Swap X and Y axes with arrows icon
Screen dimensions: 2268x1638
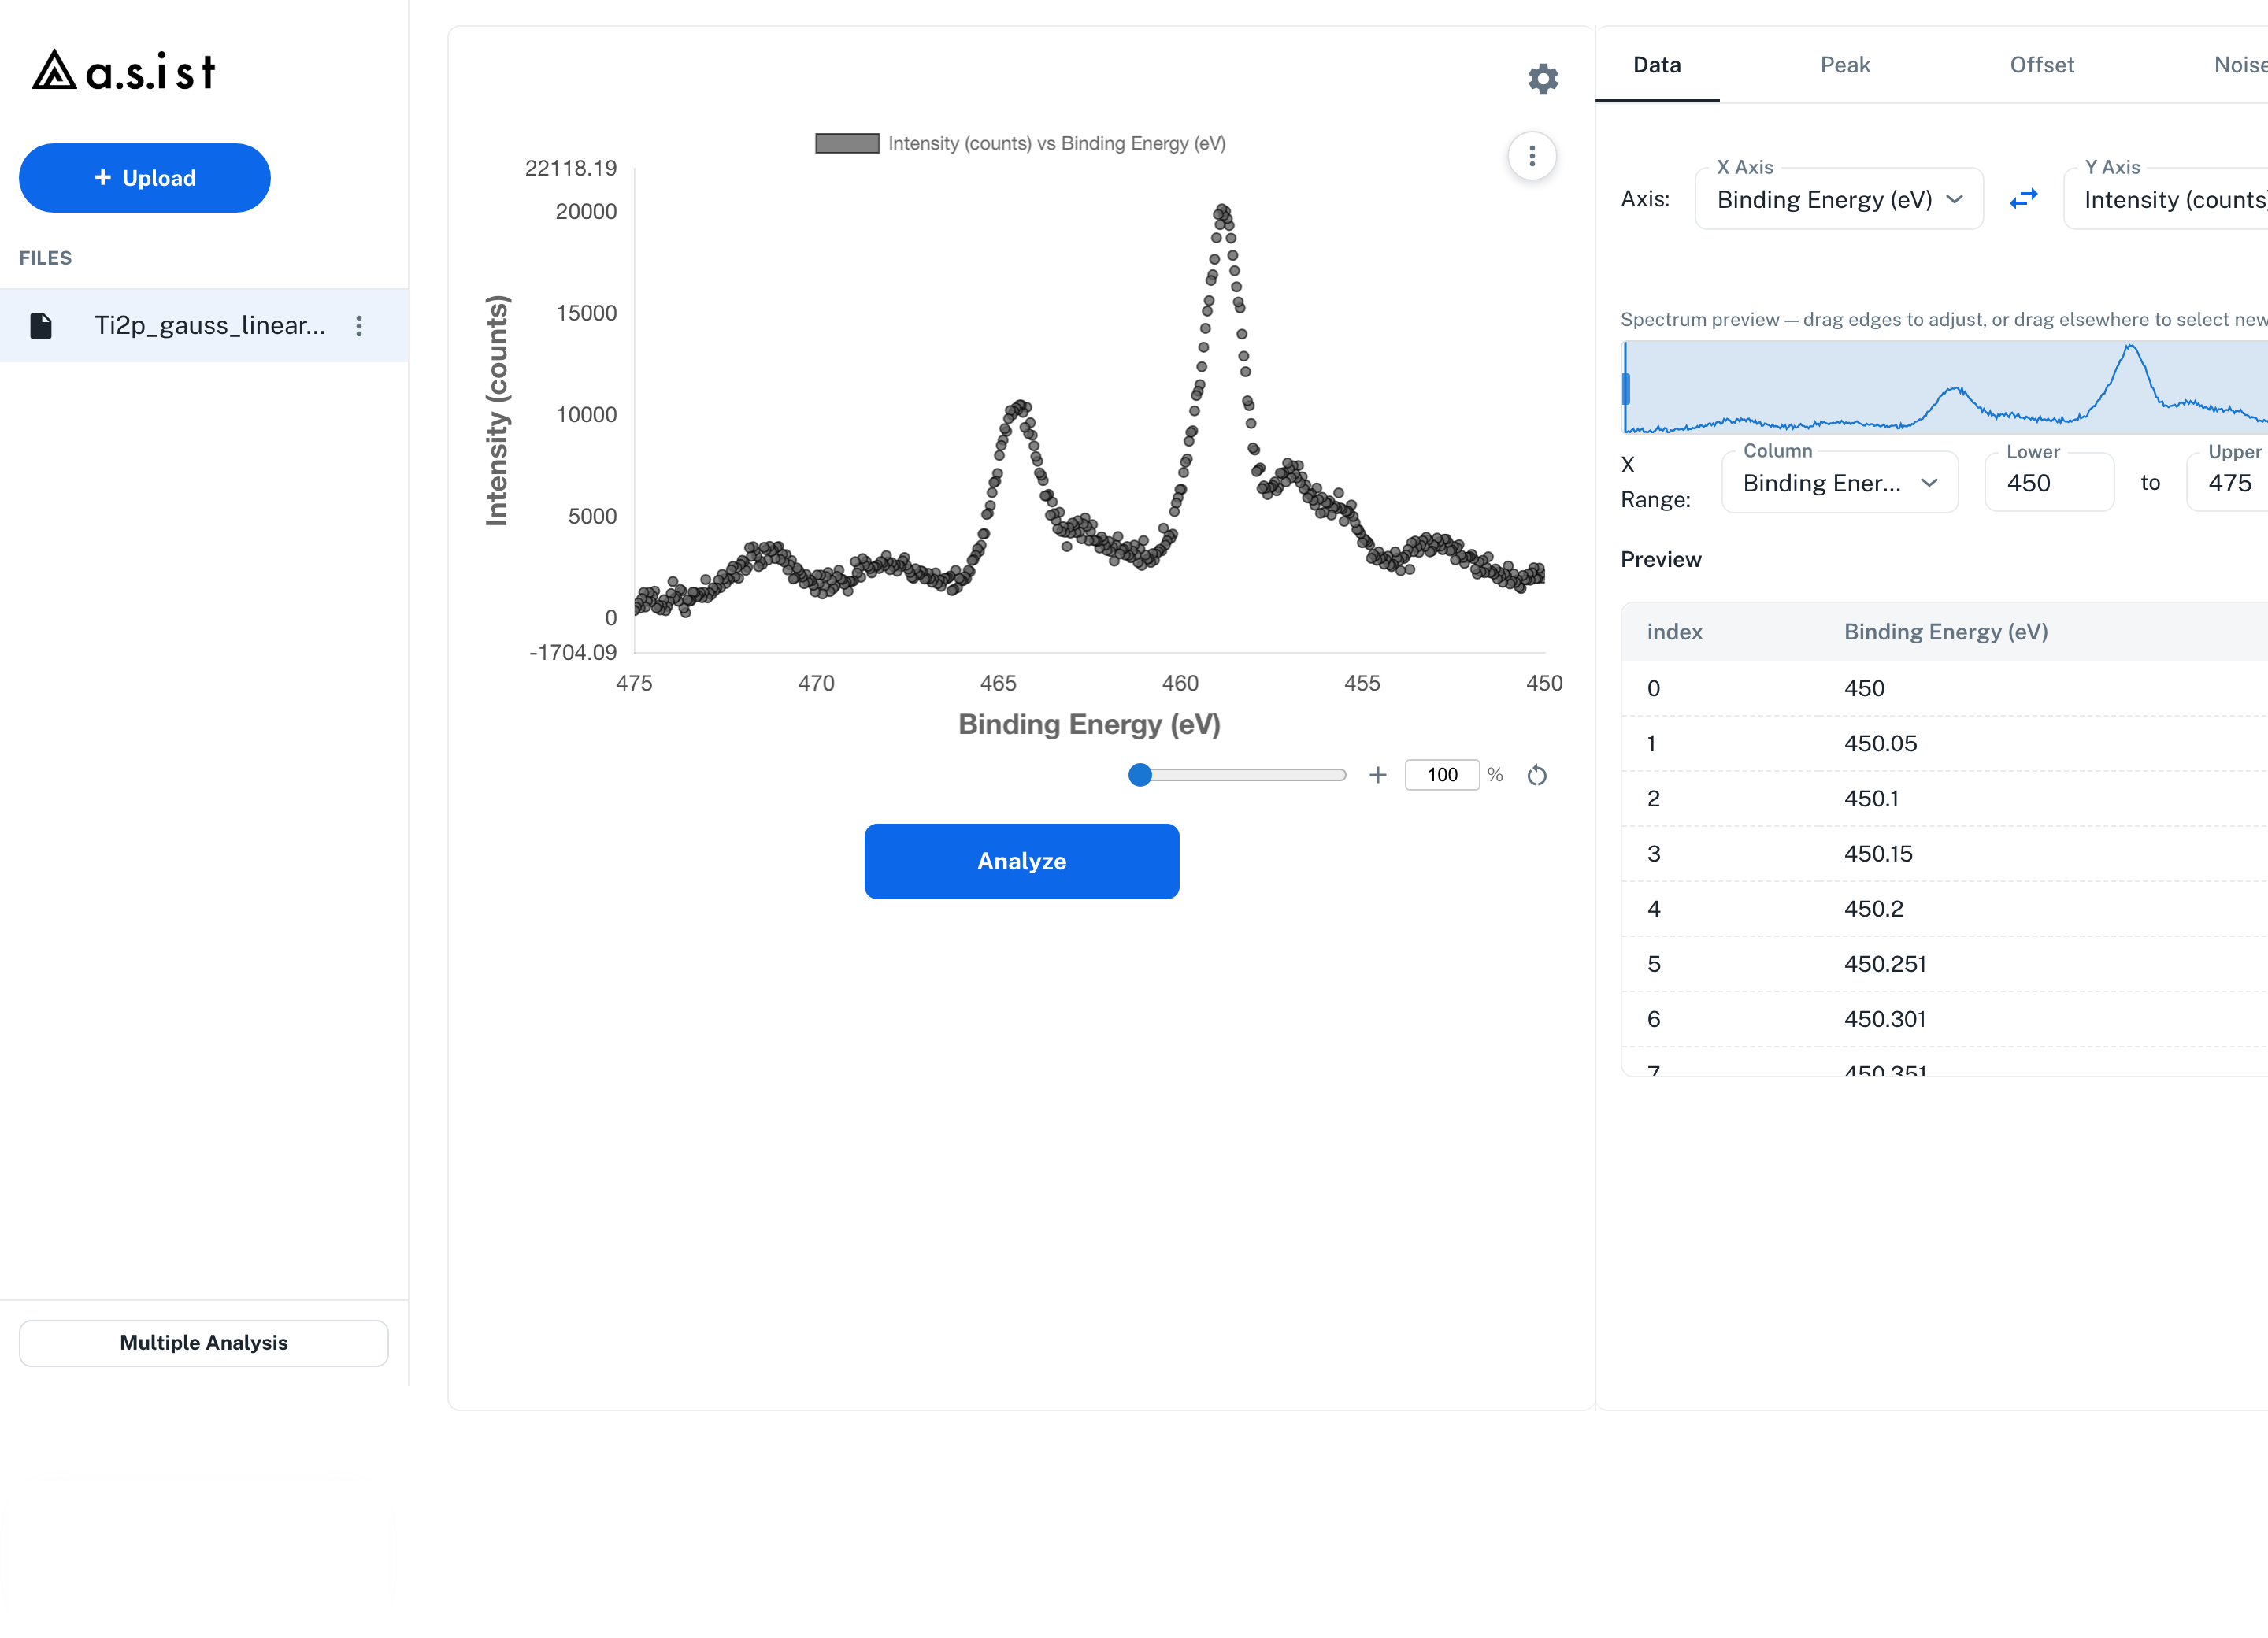coord(2023,199)
